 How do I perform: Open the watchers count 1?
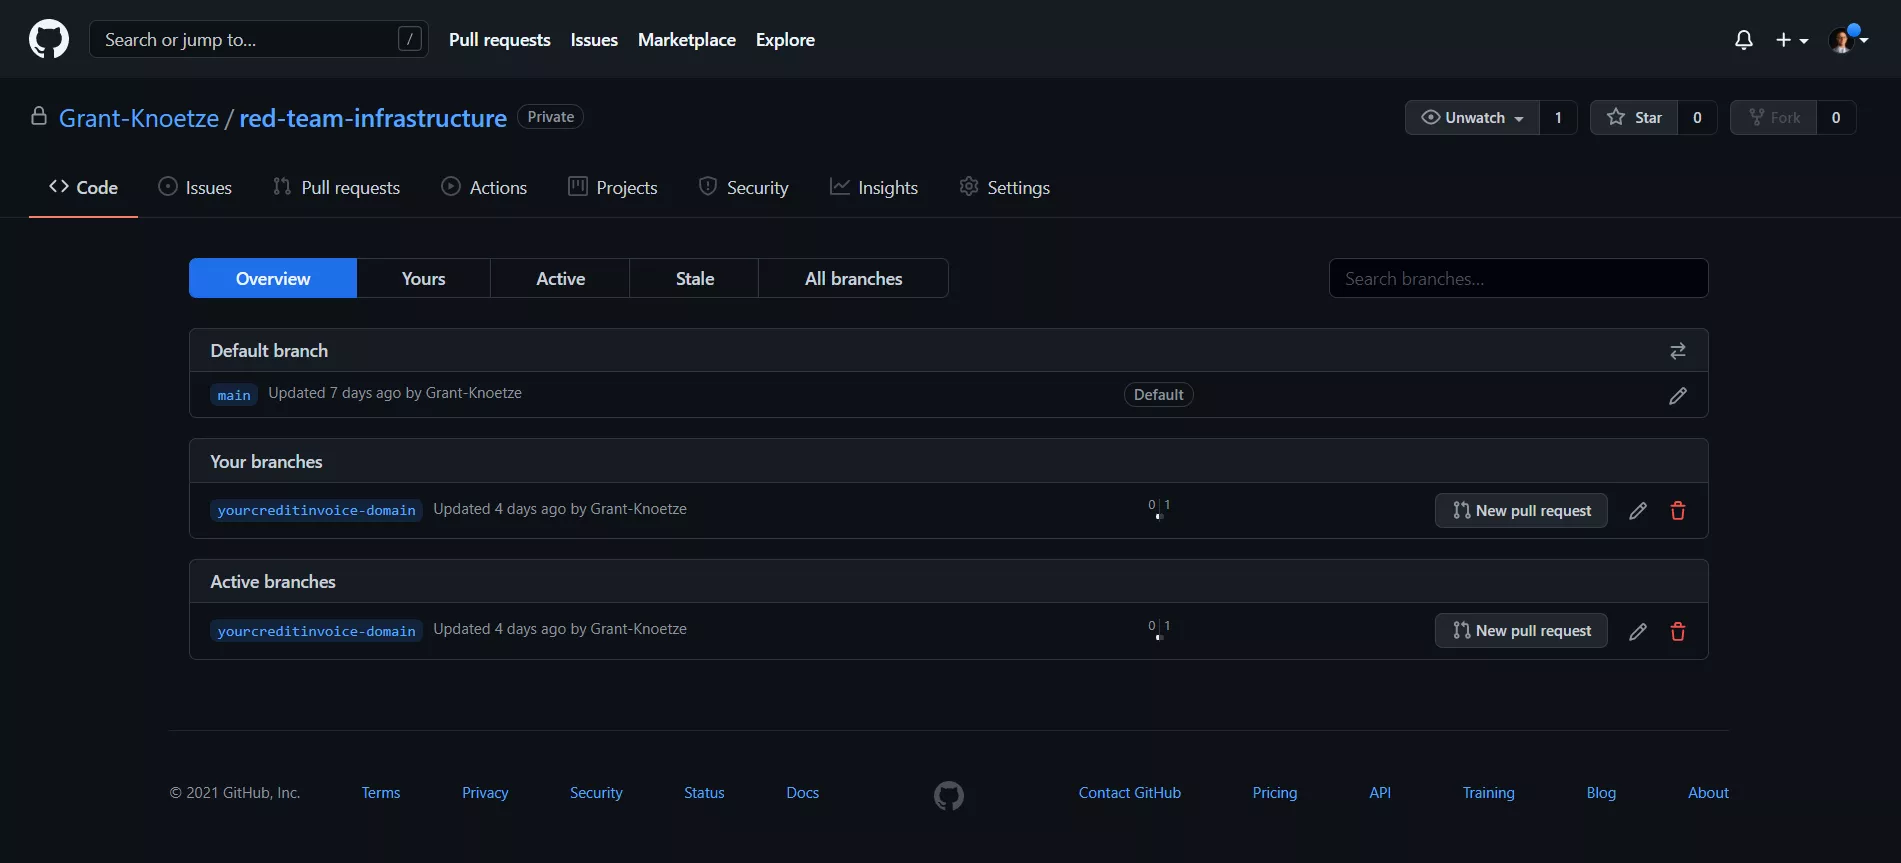(1558, 117)
